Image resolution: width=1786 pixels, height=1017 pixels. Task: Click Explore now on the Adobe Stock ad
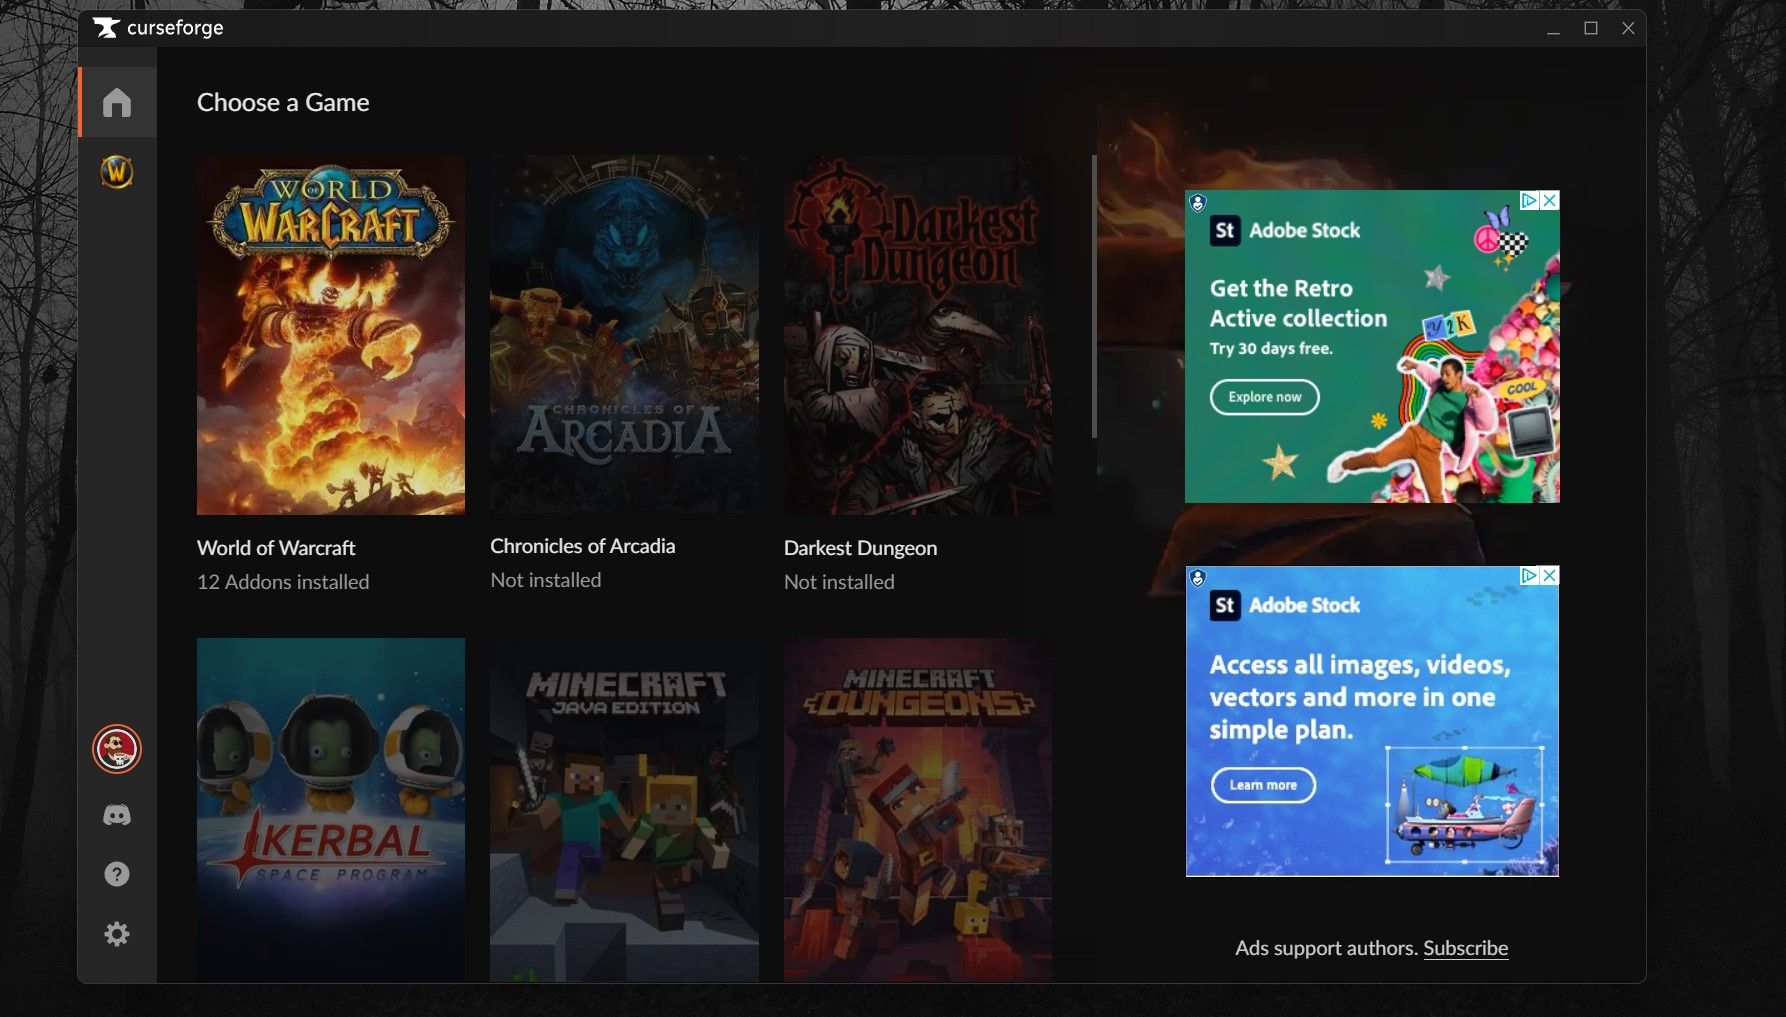pos(1264,397)
